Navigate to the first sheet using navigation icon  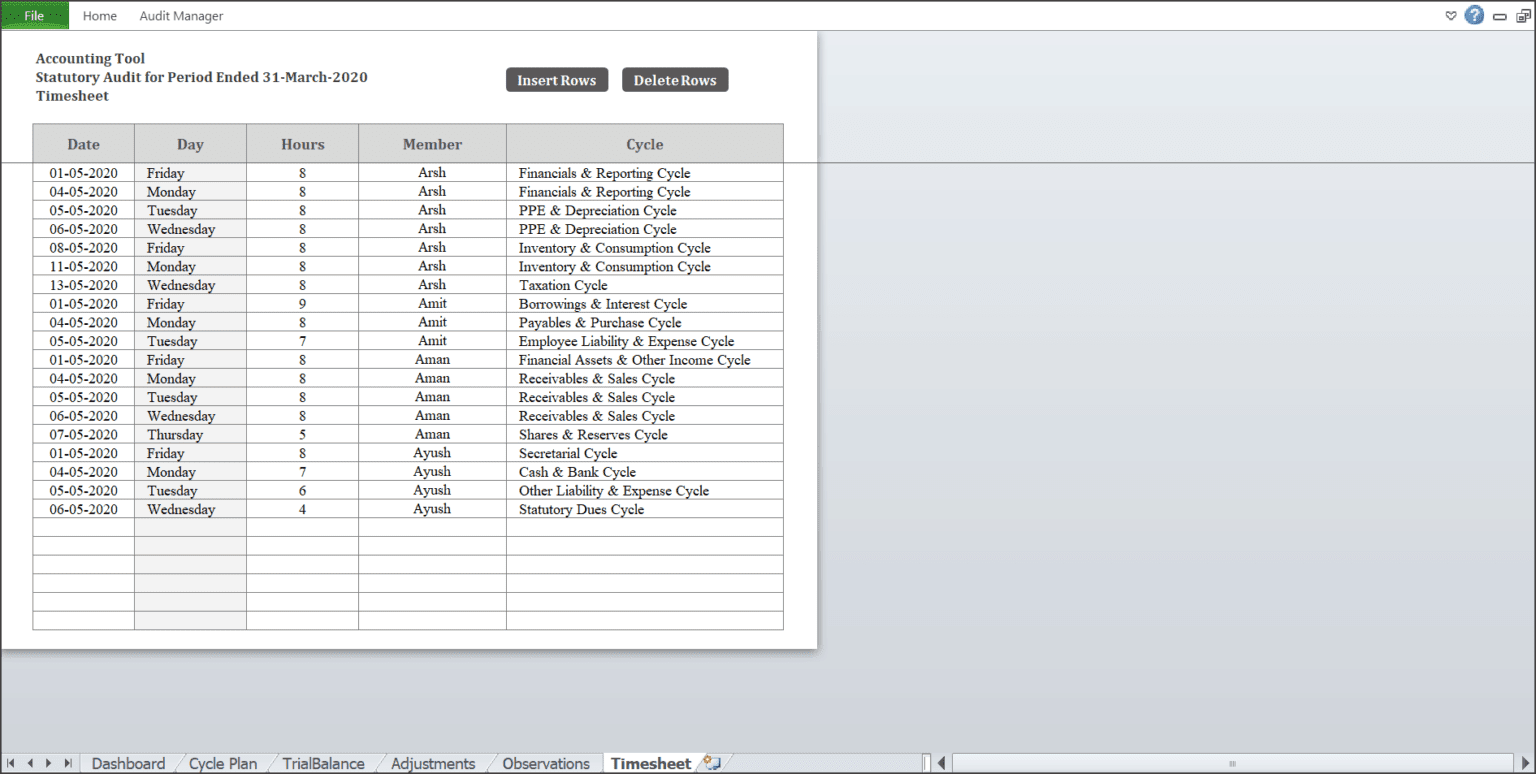12,763
